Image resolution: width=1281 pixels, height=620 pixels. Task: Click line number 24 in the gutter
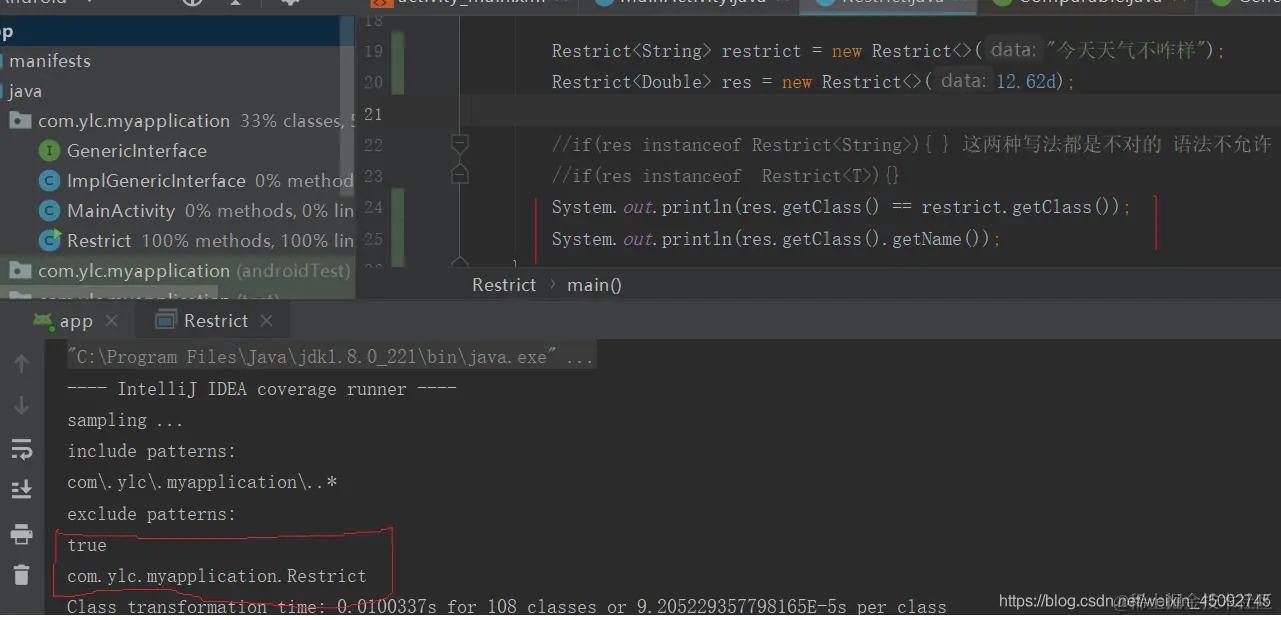pyautogui.click(x=373, y=208)
